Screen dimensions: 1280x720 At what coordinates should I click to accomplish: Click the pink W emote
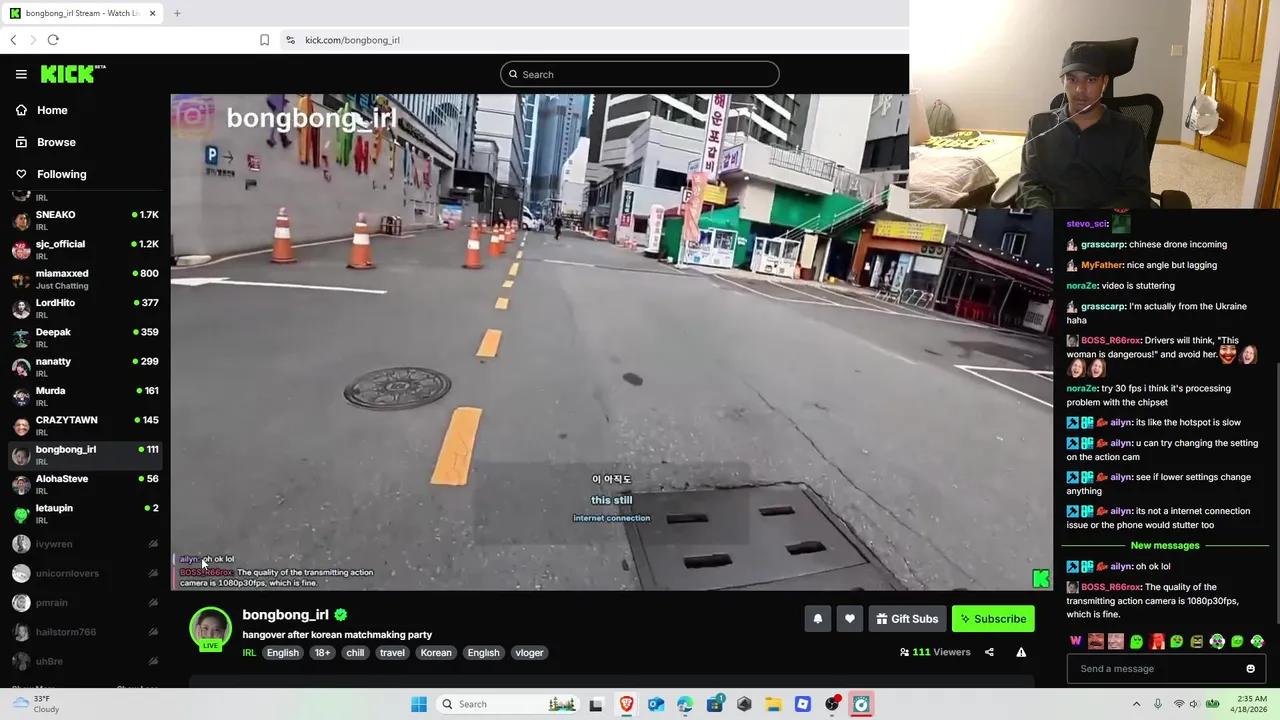[1076, 641]
